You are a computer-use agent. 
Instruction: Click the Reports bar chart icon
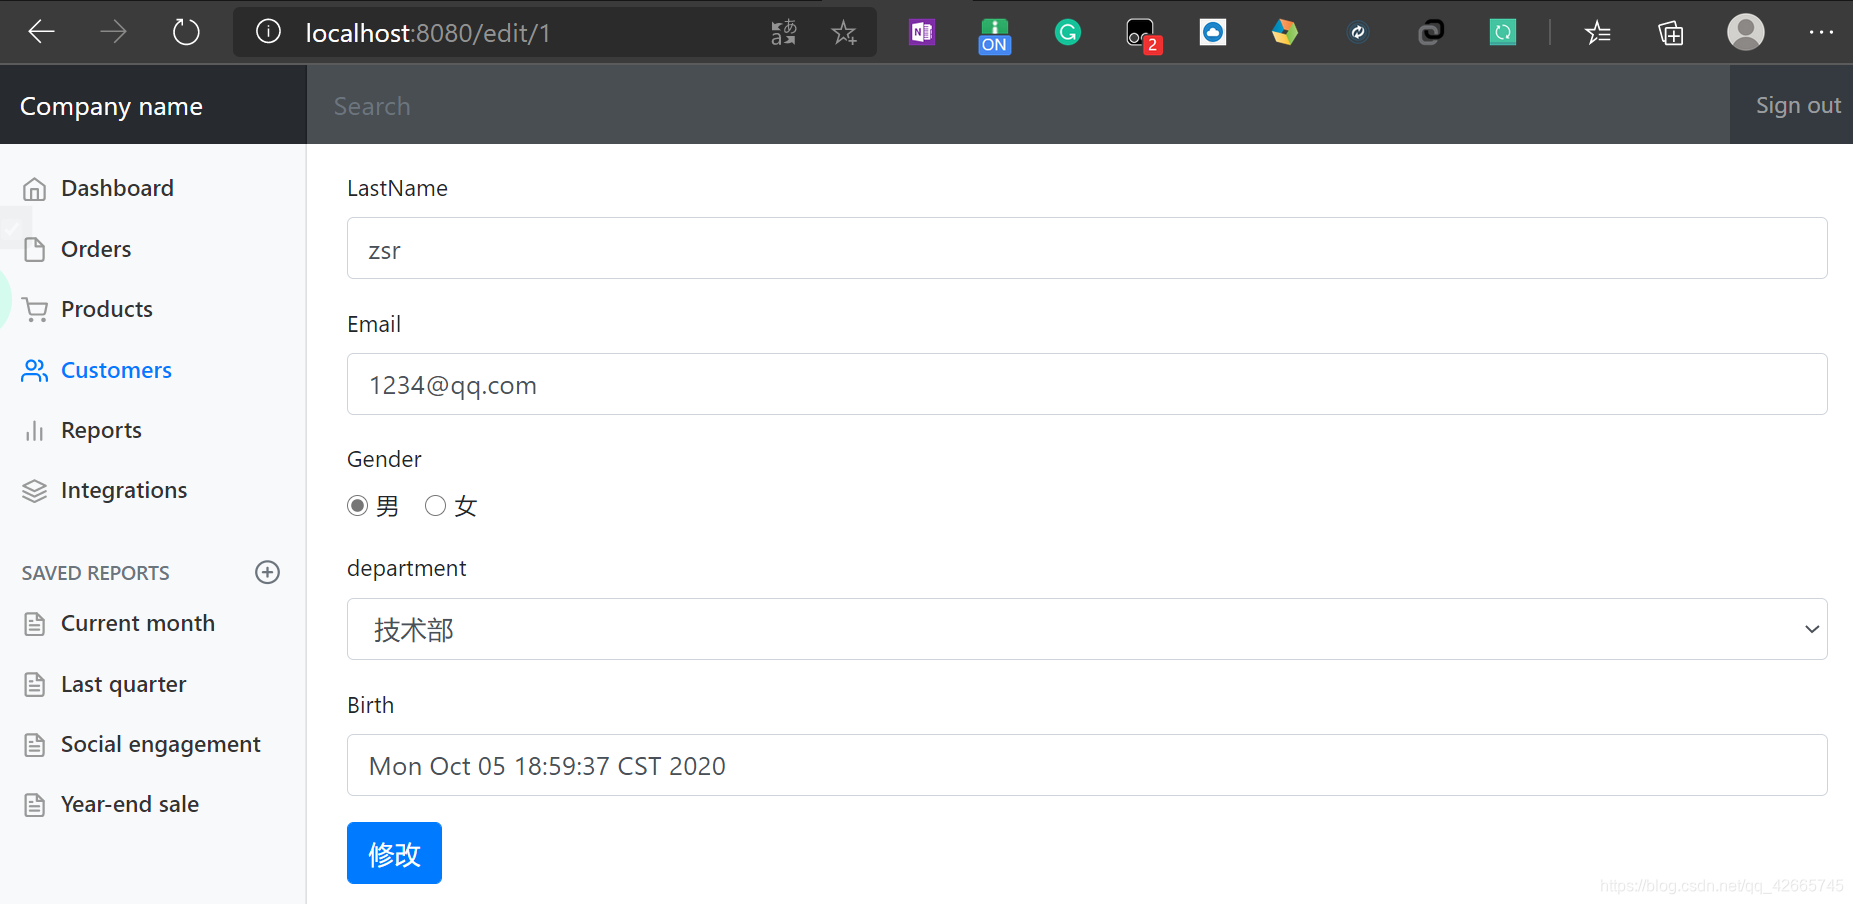coord(35,431)
